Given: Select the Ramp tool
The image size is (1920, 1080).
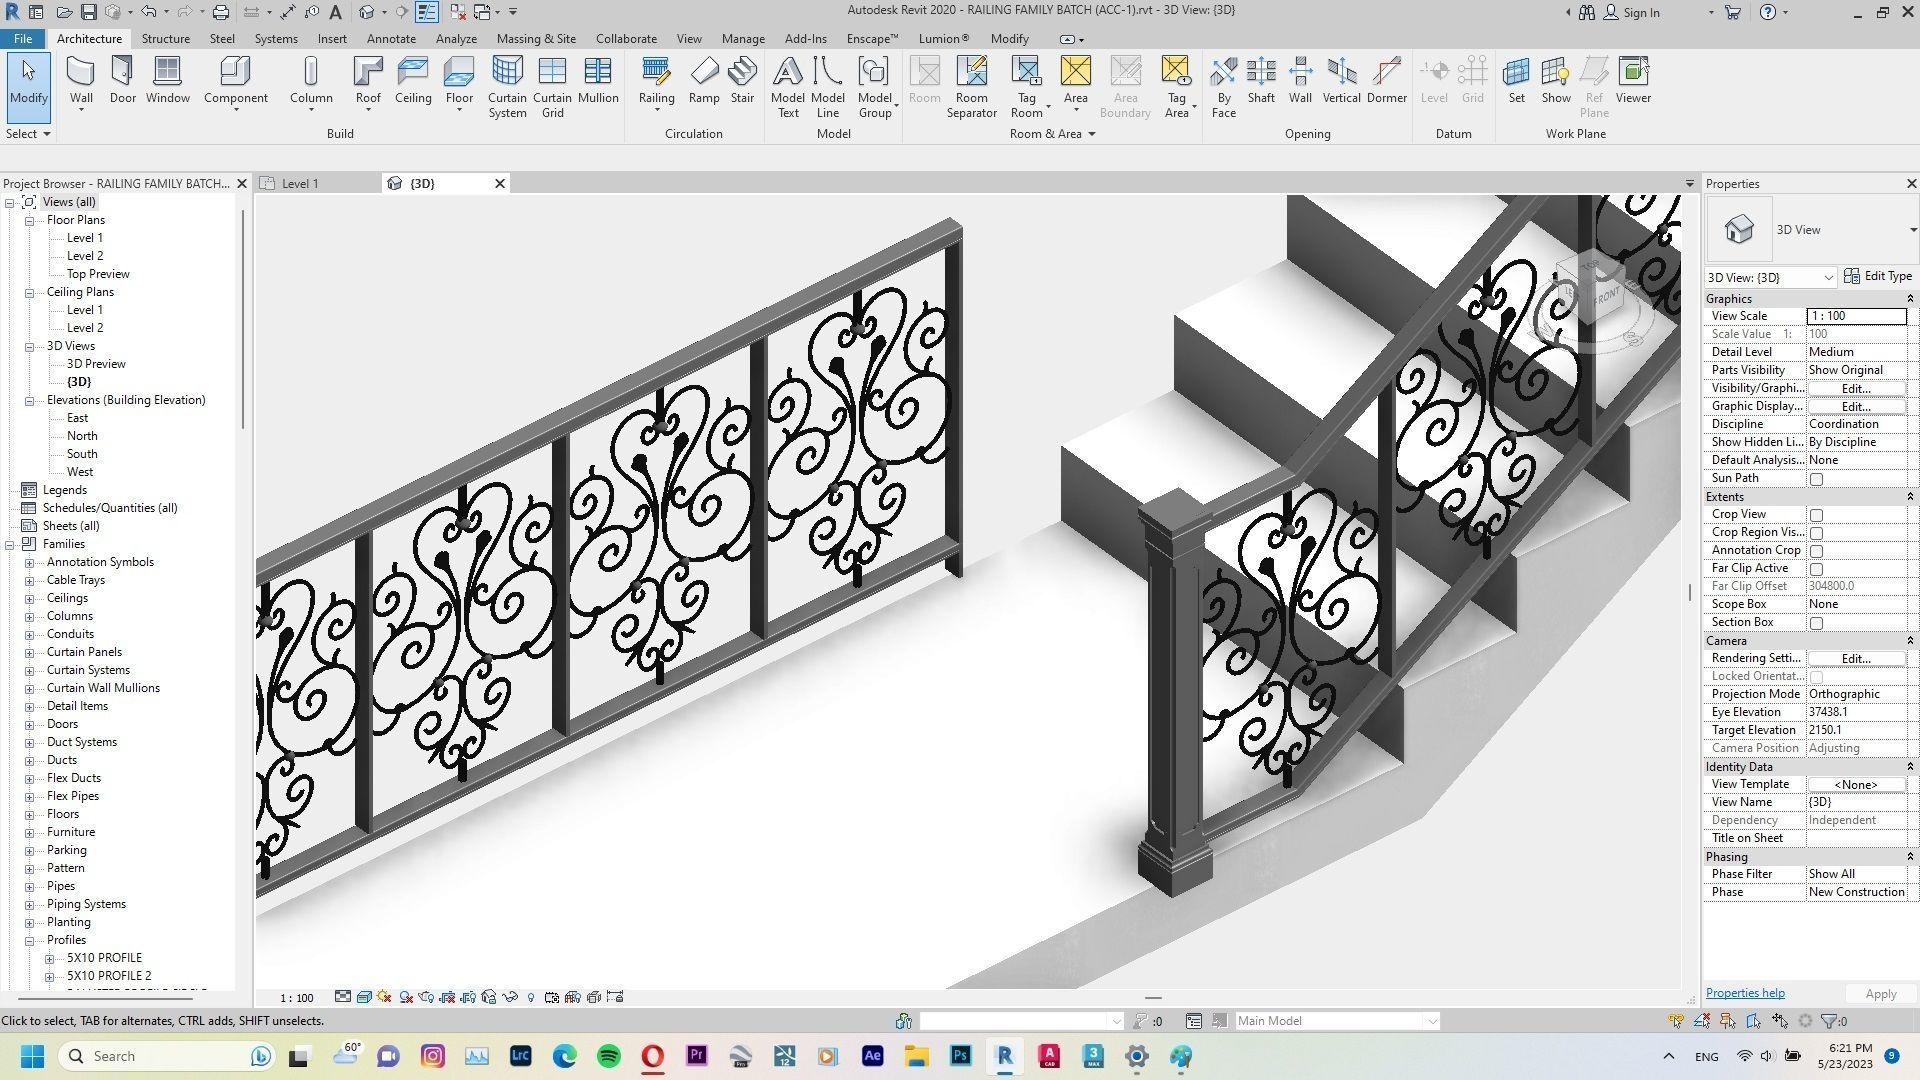Looking at the screenshot, I should pyautogui.click(x=704, y=82).
